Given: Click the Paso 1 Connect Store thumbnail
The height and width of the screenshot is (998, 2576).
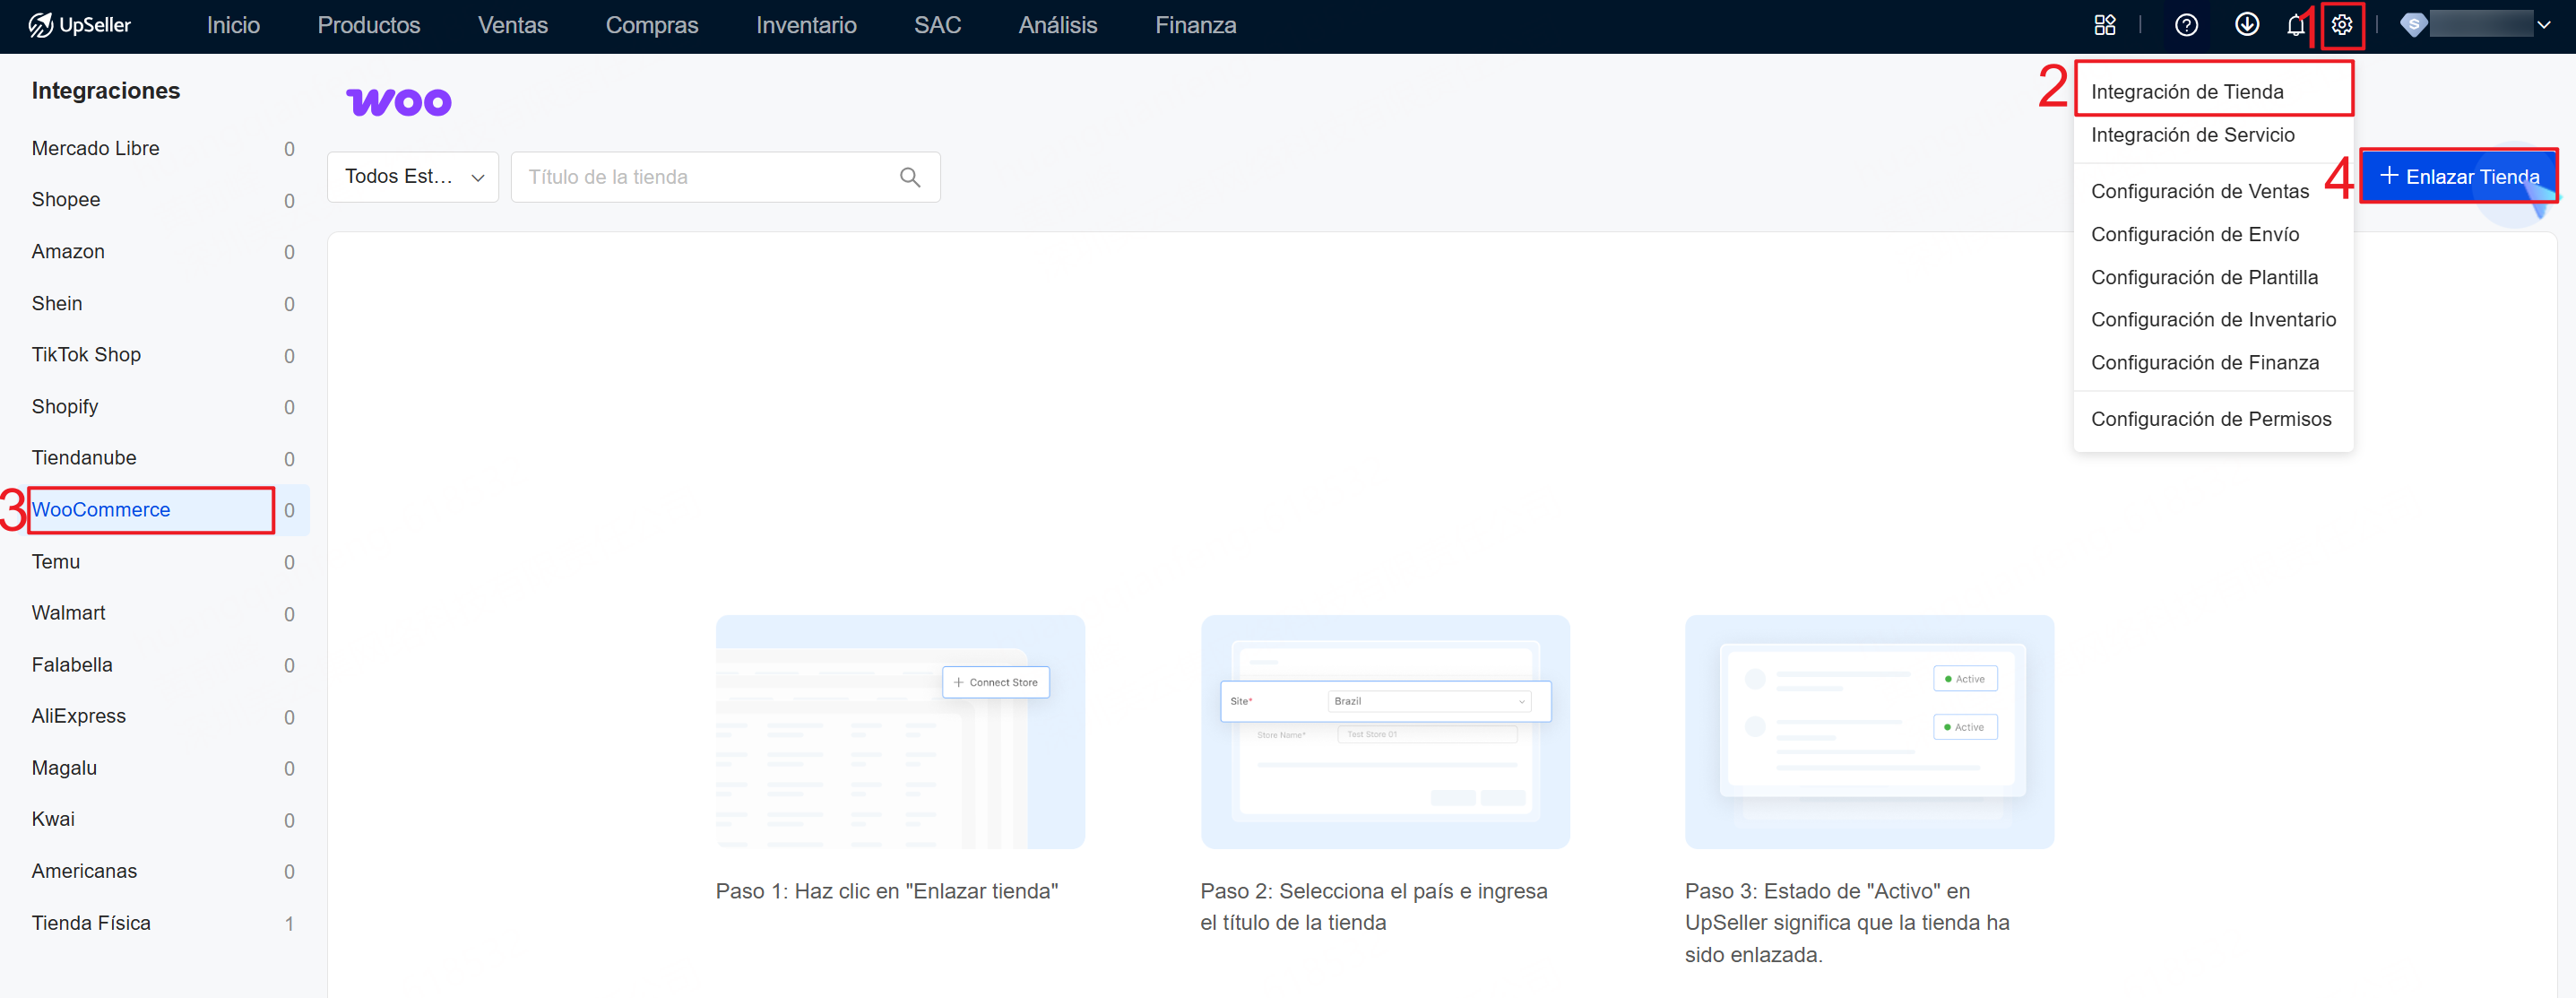Looking at the screenshot, I should coord(900,732).
